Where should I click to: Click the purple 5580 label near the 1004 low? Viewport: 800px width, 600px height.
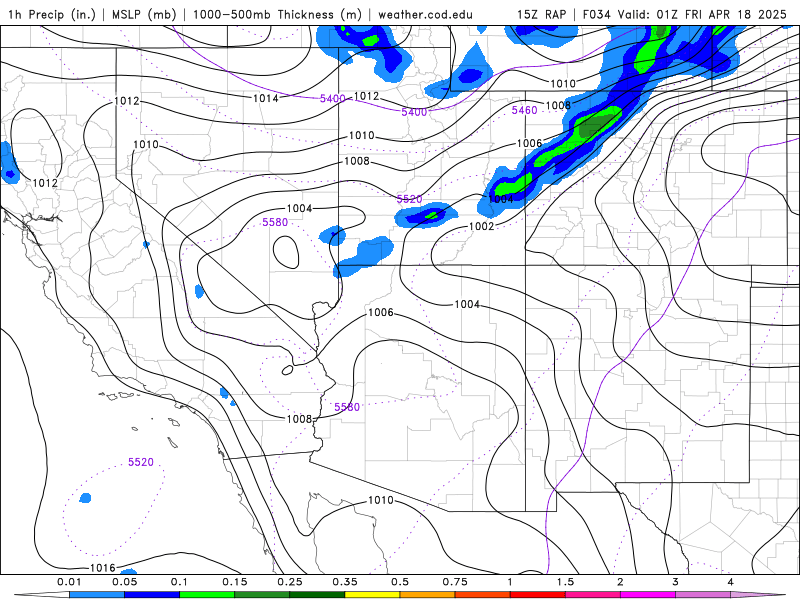coord(275,222)
